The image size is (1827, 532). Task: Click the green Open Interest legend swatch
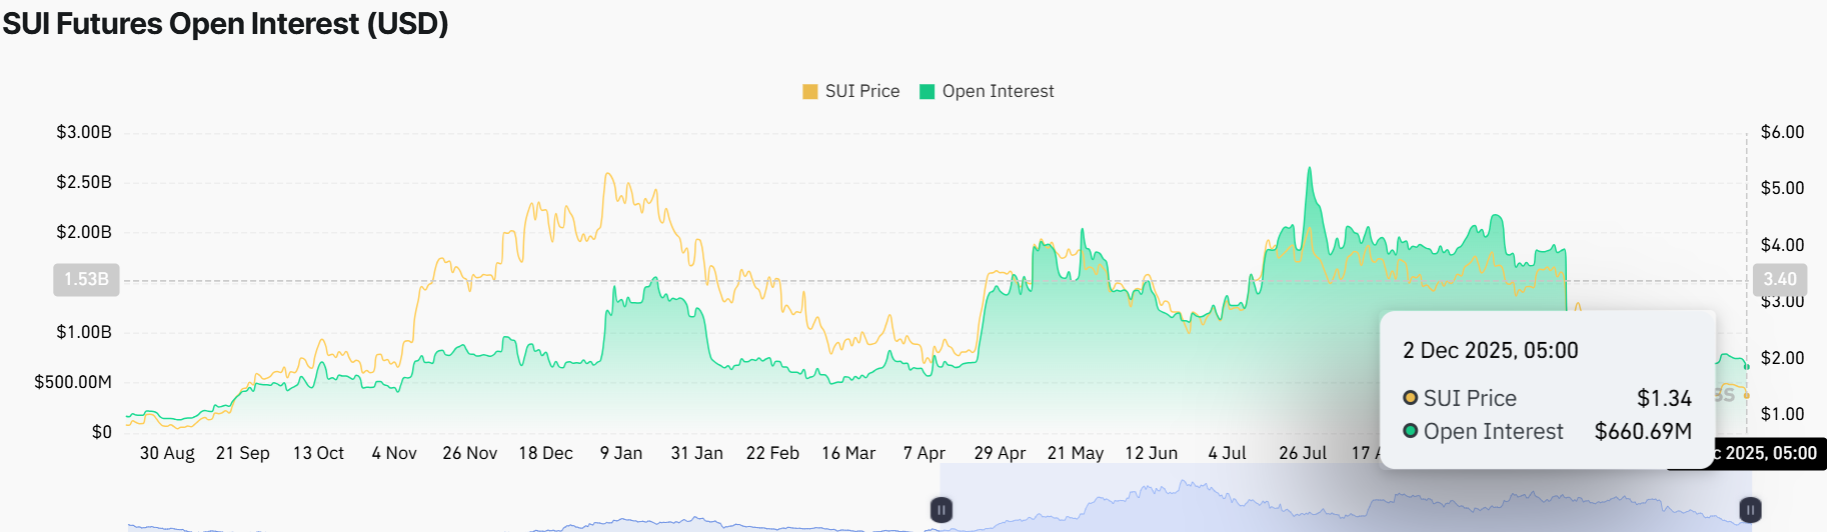point(927,92)
